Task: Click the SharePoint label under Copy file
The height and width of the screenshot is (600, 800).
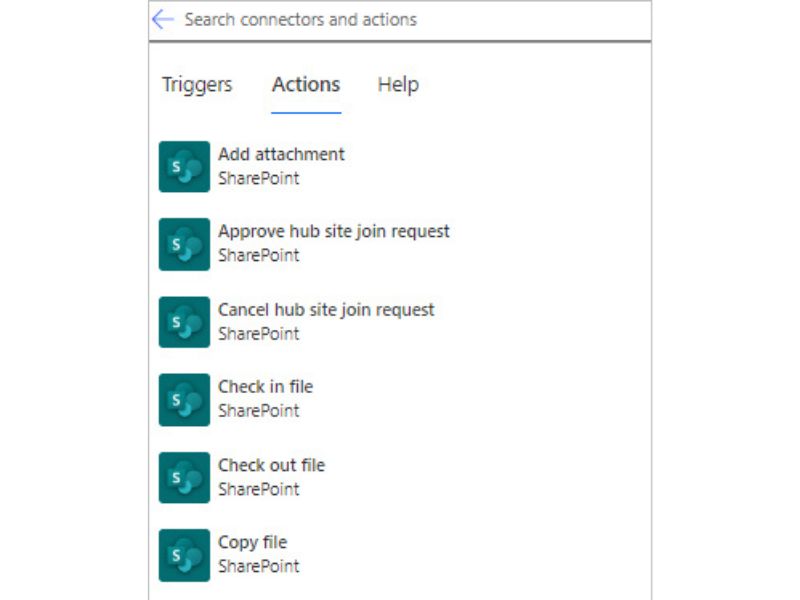Action: click(258, 567)
